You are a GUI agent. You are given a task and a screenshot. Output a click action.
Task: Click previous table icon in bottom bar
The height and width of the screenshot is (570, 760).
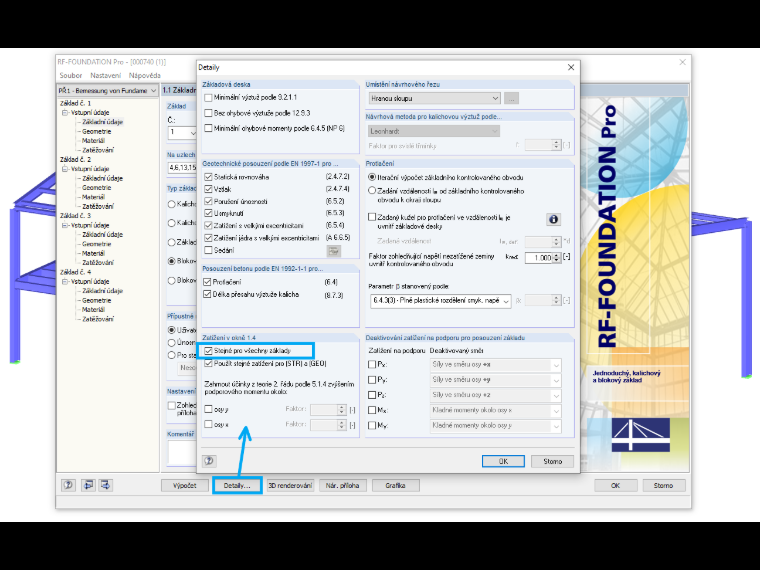pos(88,485)
